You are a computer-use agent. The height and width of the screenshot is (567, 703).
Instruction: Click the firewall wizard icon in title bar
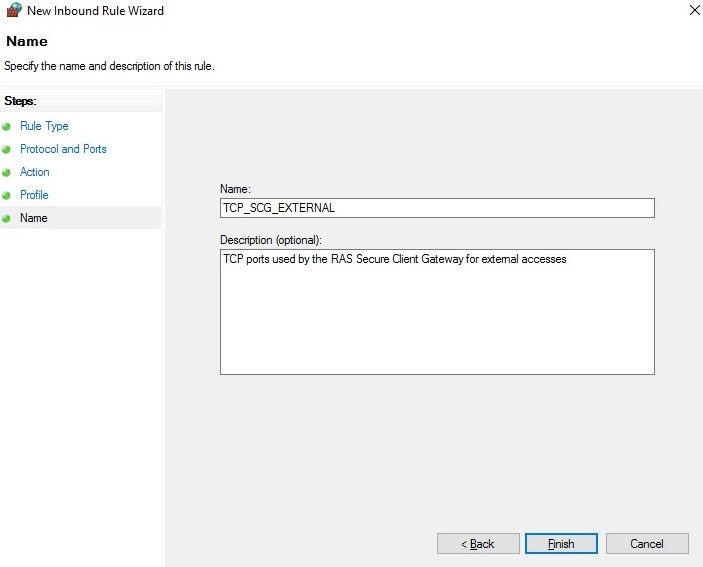[13, 11]
